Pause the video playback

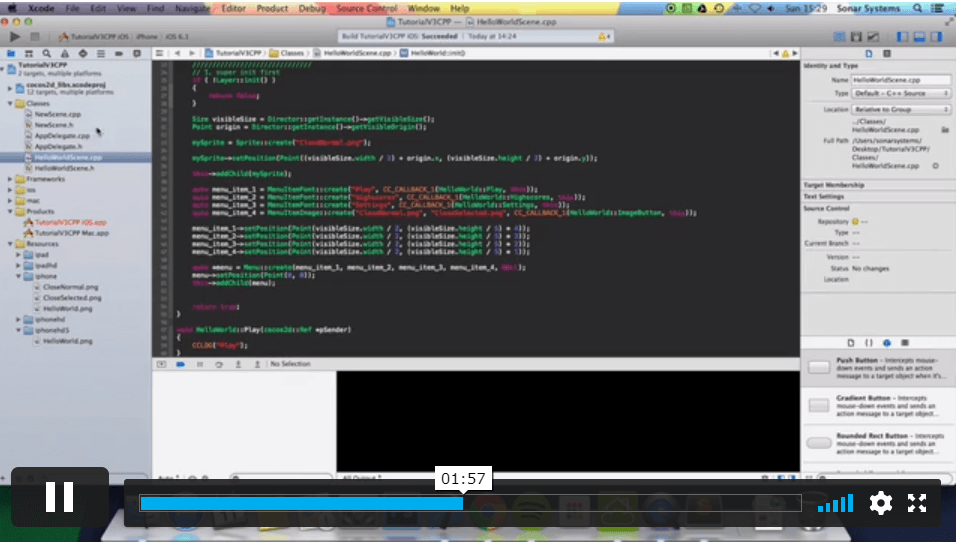pyautogui.click(x=60, y=497)
